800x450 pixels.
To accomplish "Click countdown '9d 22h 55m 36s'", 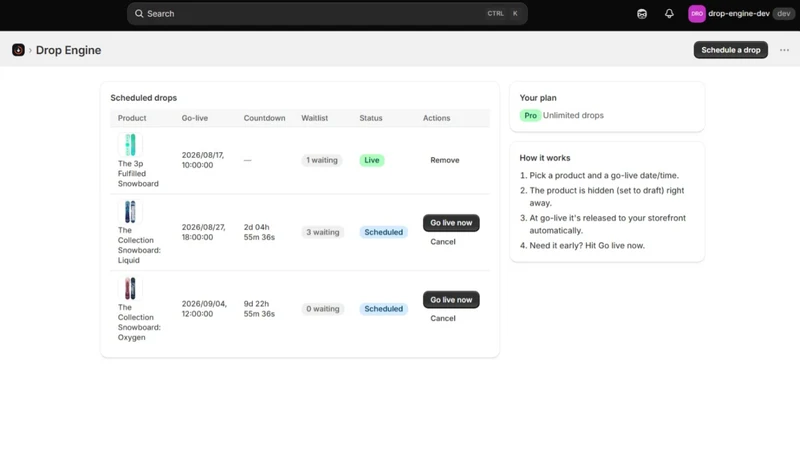I will [259, 309].
